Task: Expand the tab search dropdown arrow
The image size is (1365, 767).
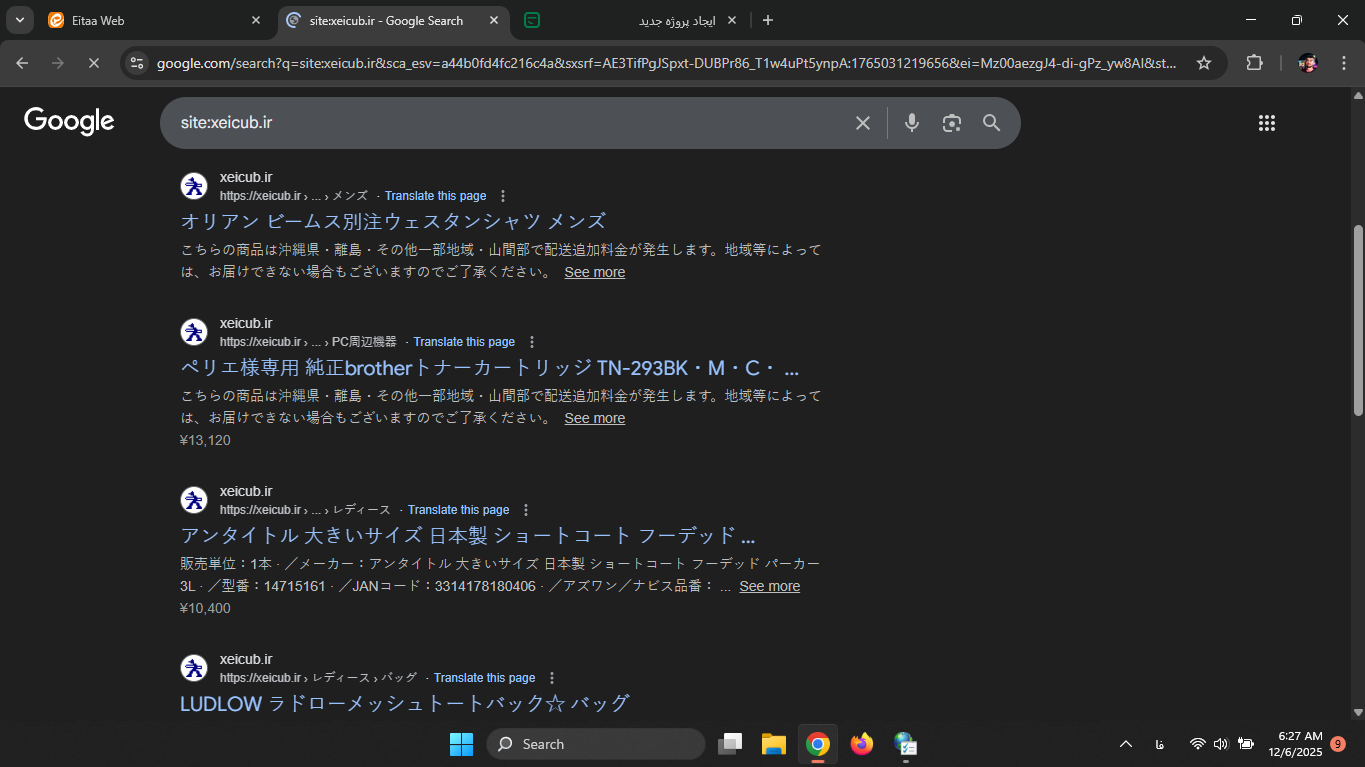Action: tap(19, 20)
